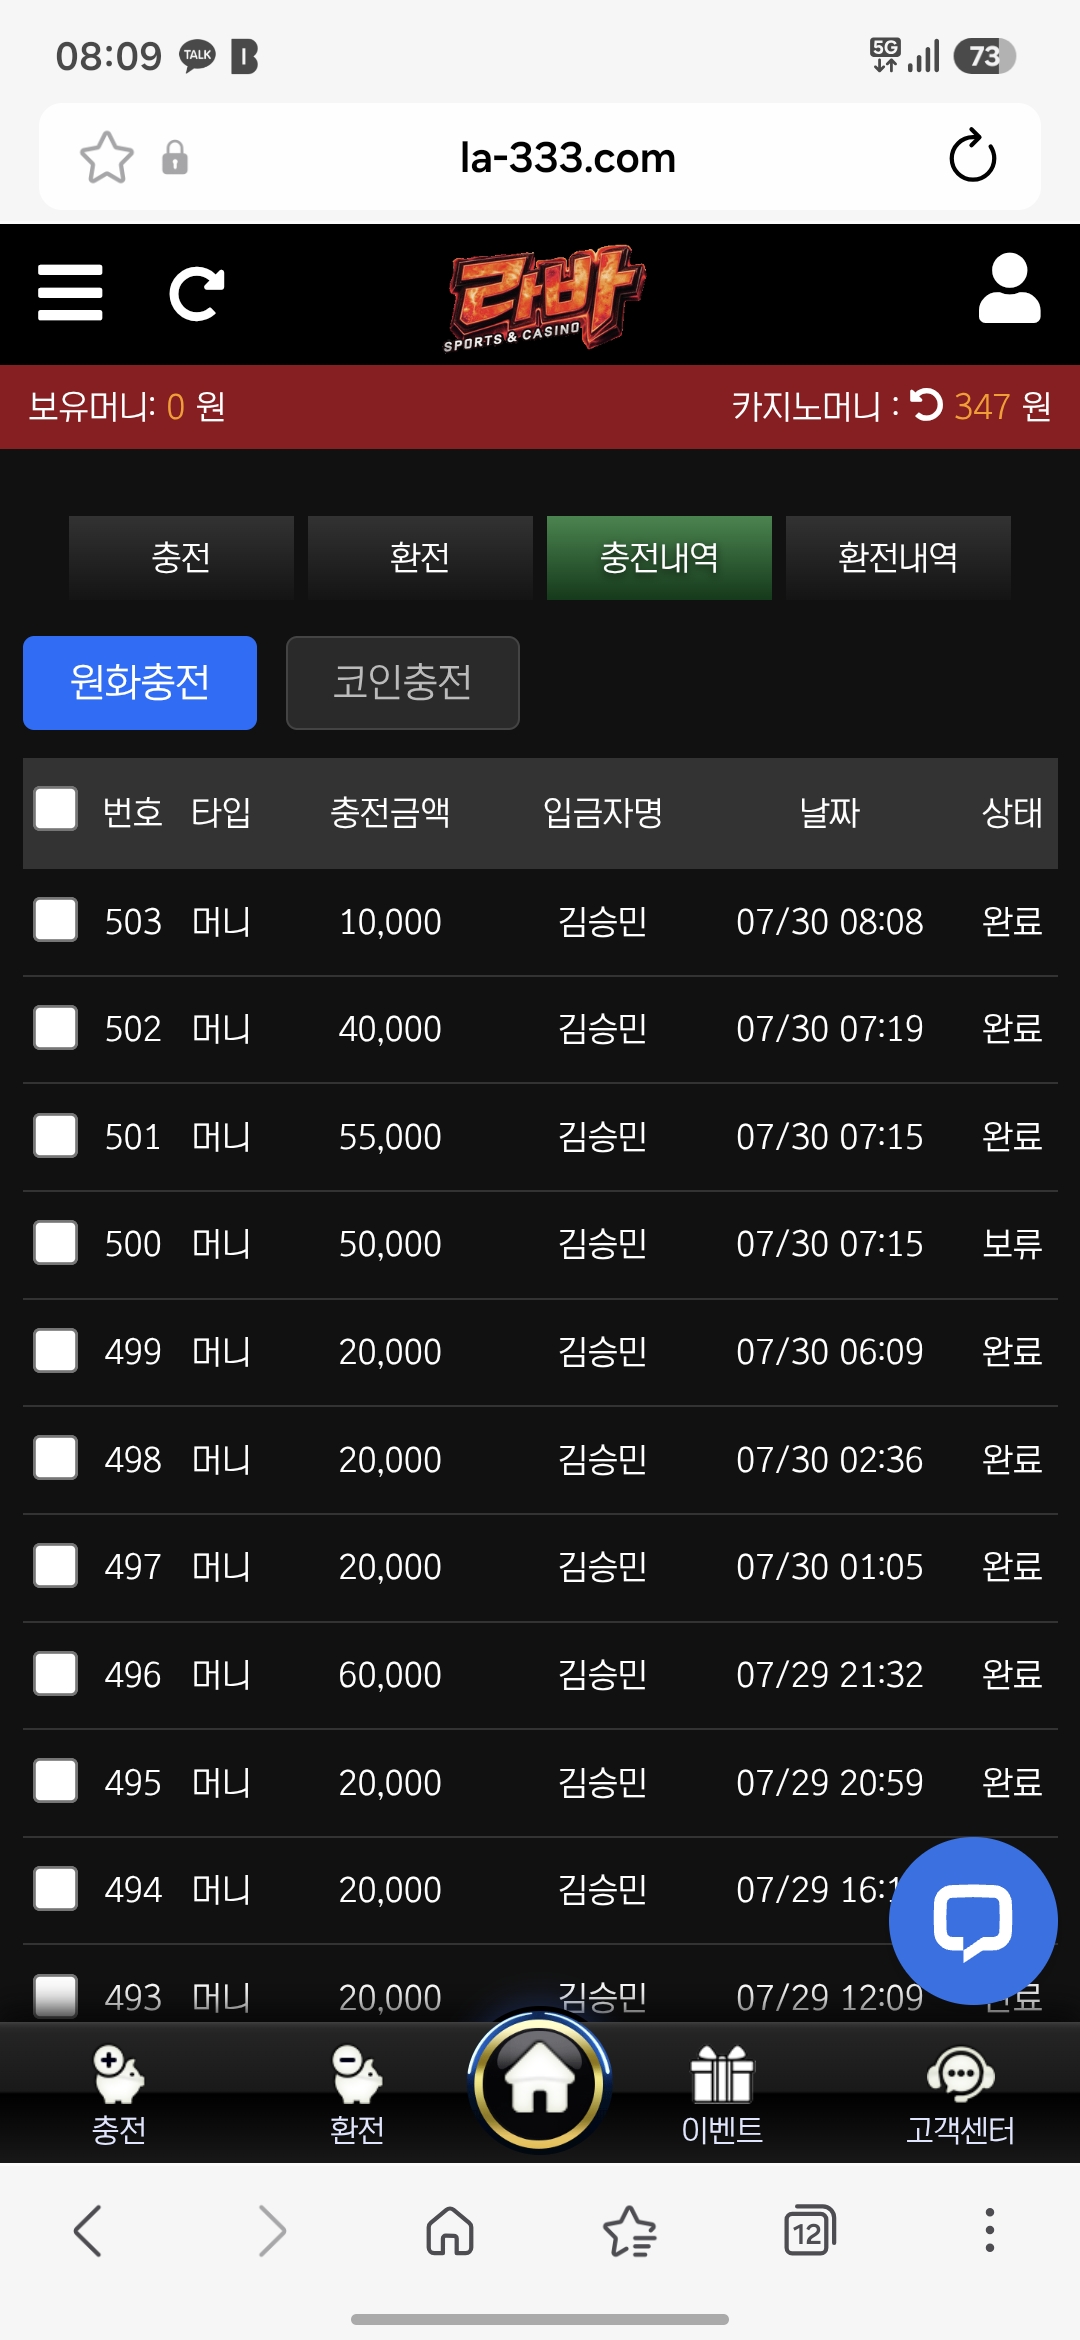Open the blue live chat bubble

[973, 1920]
